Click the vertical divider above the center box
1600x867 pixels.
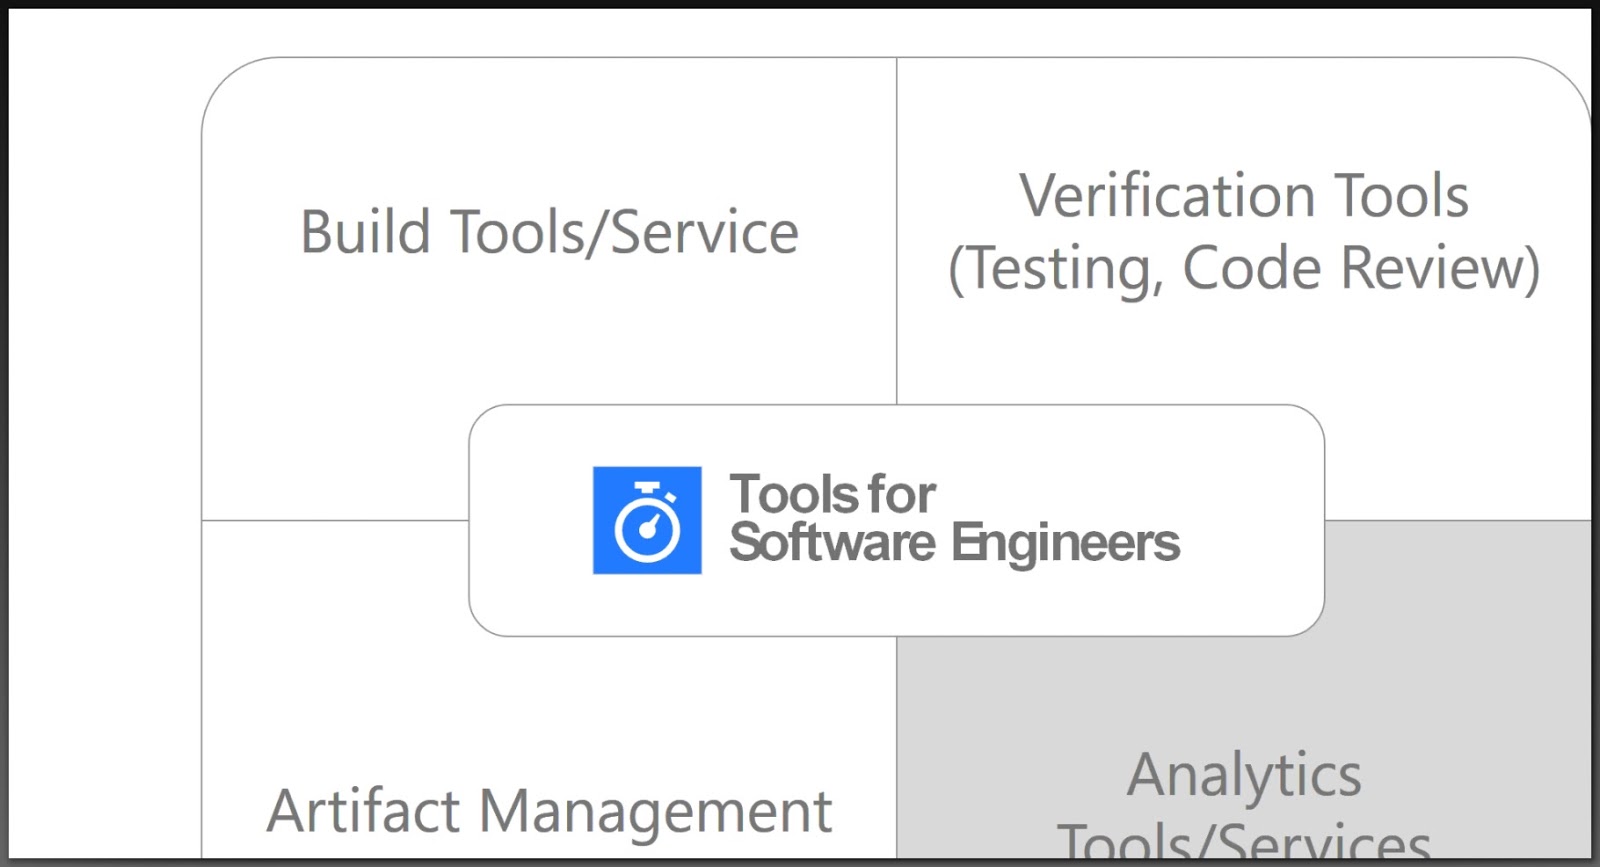point(897,231)
